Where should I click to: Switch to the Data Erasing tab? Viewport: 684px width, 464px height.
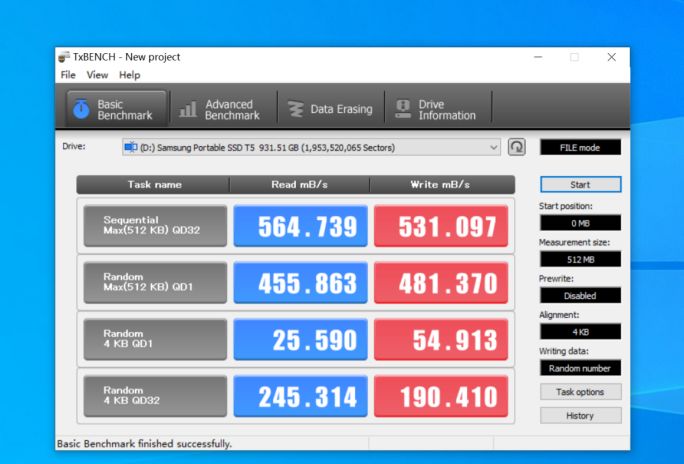point(331,109)
